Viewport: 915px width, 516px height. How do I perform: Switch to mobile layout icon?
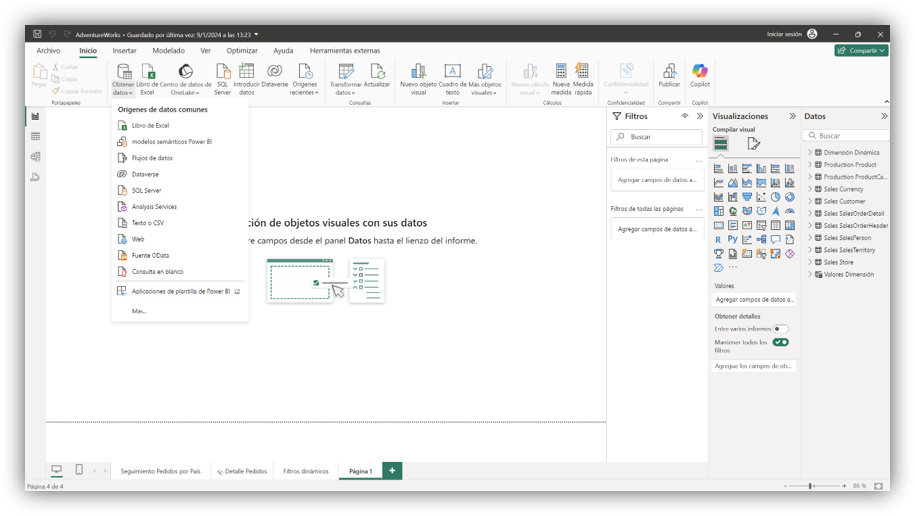79,470
